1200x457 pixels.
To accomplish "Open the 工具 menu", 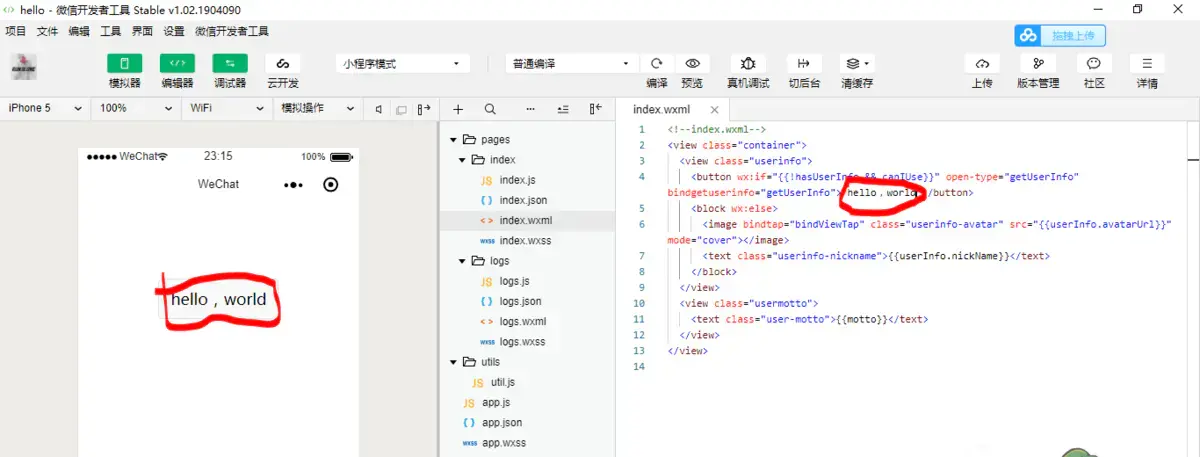I will (111, 31).
